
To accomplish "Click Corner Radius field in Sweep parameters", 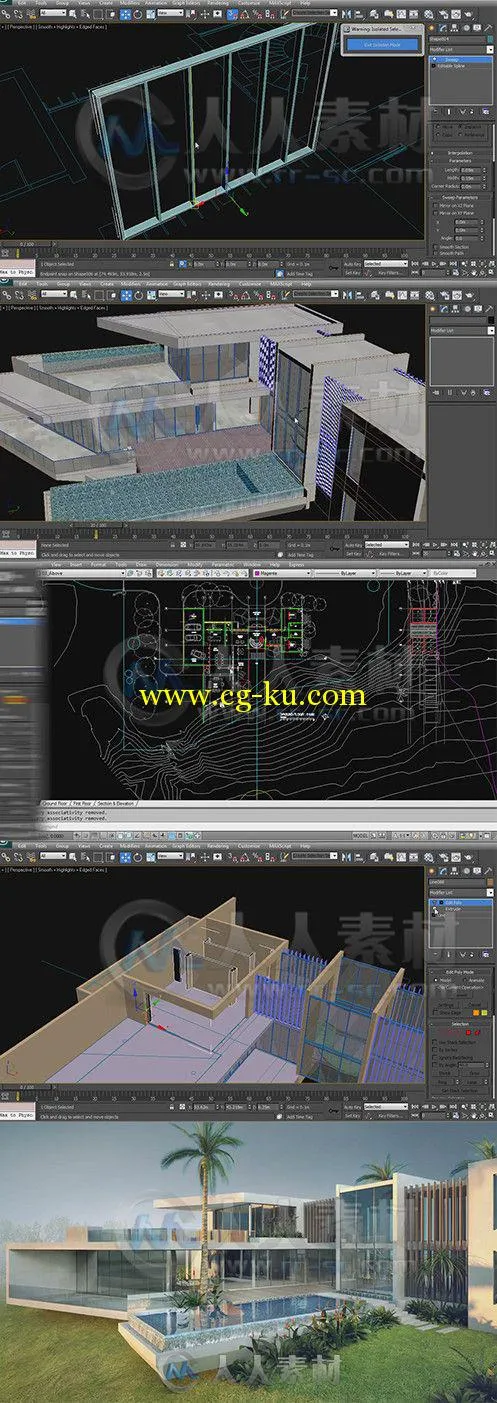I will tap(471, 187).
